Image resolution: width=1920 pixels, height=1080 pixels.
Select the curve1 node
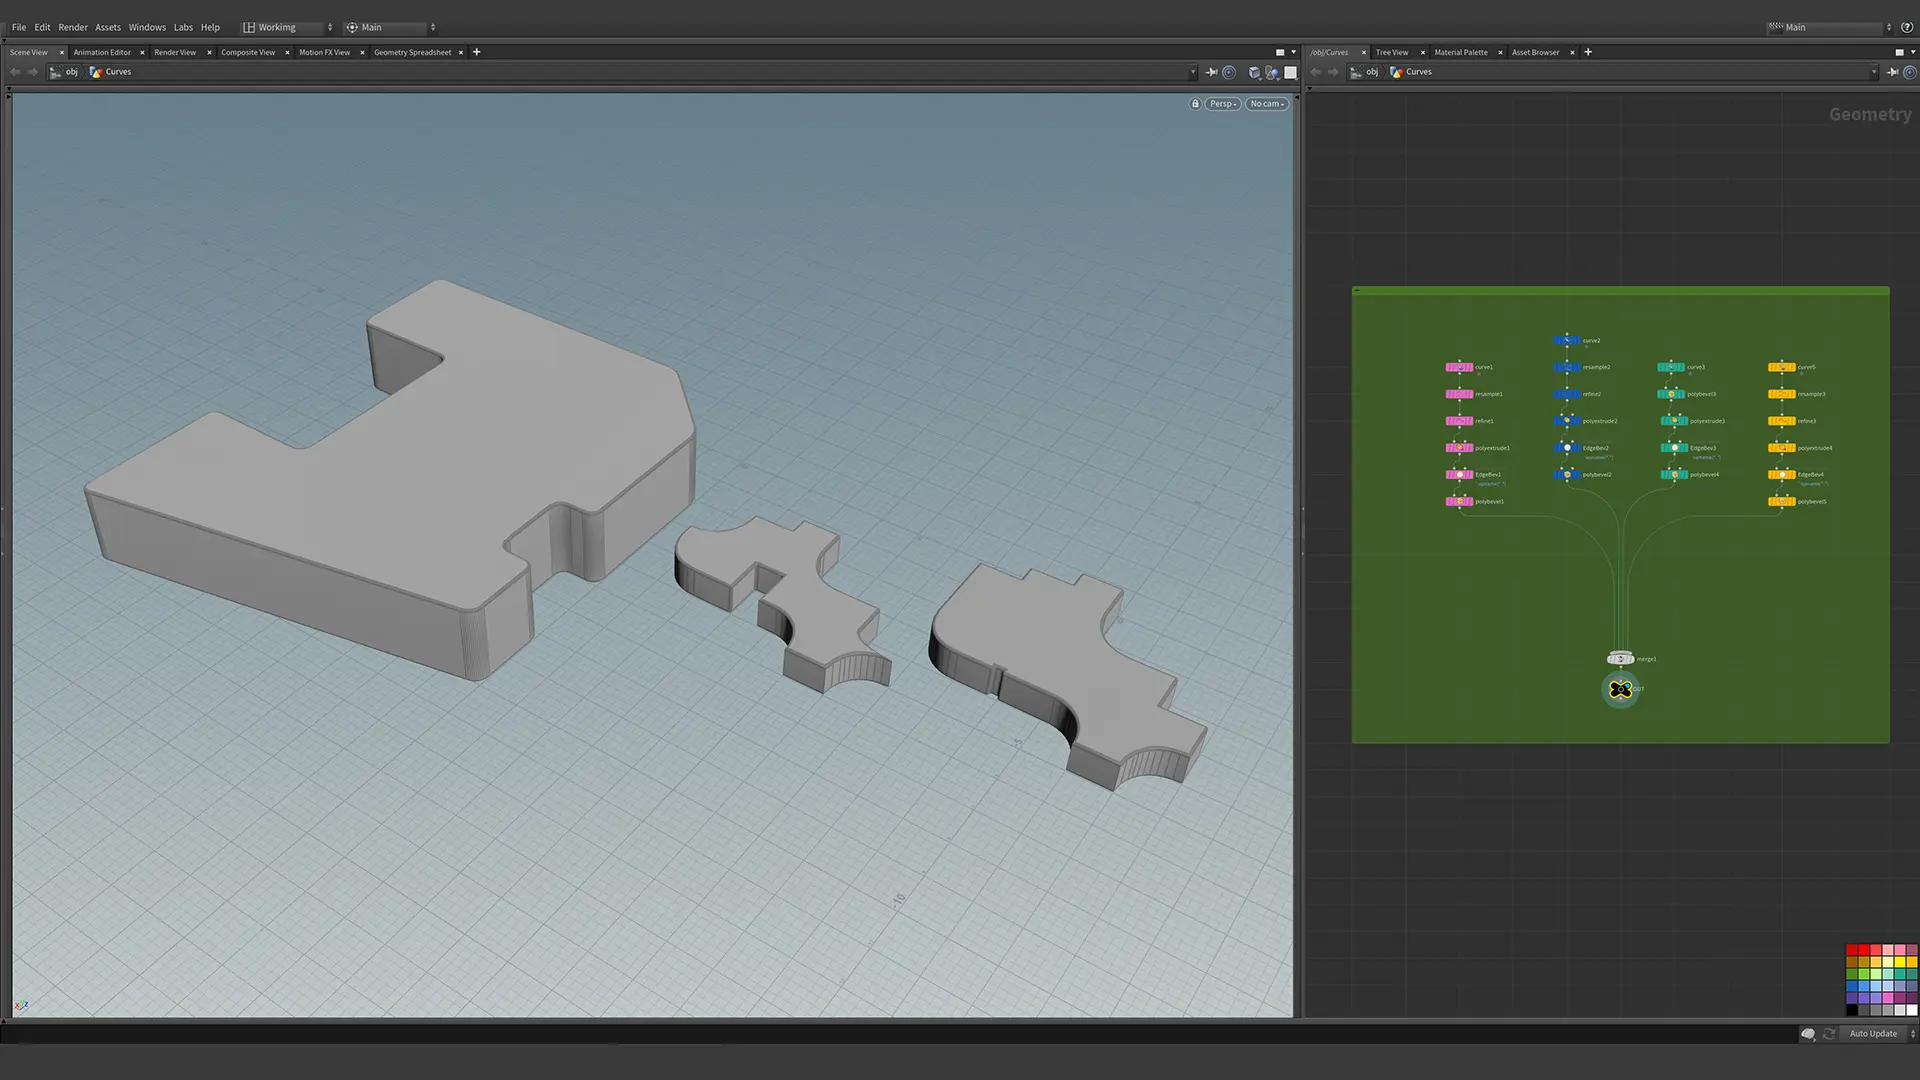click(x=1459, y=367)
